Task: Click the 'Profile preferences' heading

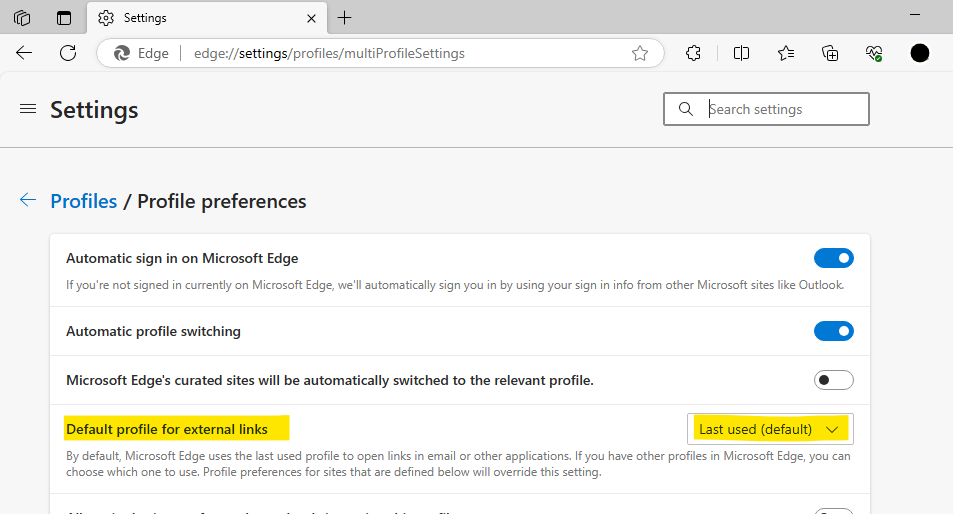Action: pos(222,201)
